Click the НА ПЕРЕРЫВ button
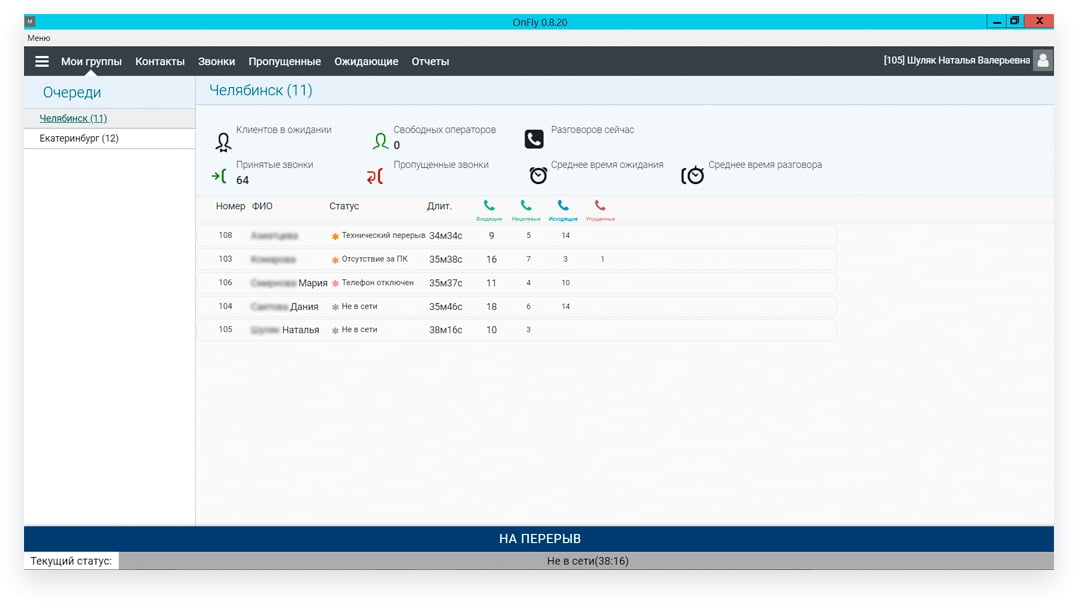The height and width of the screenshot is (605, 1078). [x=539, y=538]
